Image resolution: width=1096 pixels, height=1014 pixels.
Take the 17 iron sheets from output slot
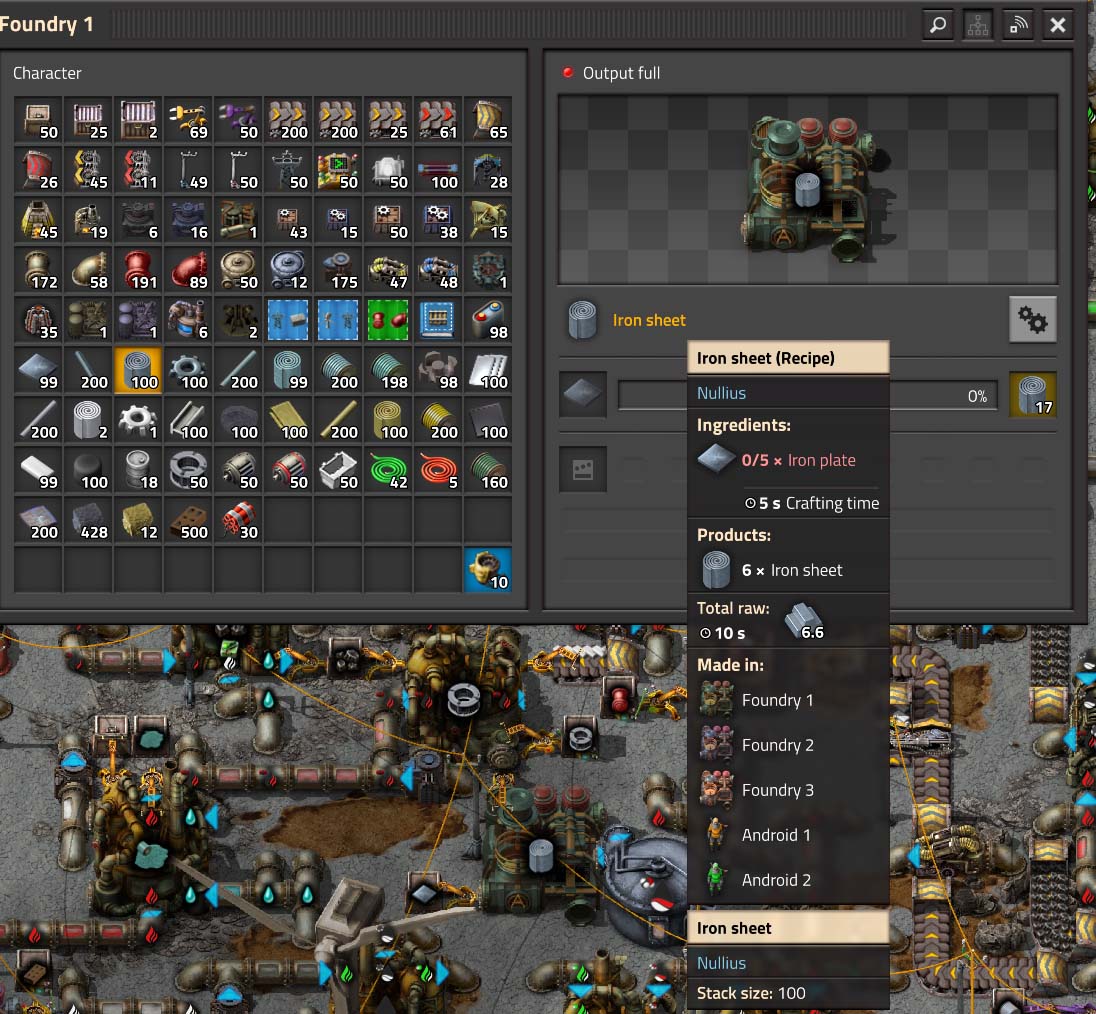[x=1032, y=395]
